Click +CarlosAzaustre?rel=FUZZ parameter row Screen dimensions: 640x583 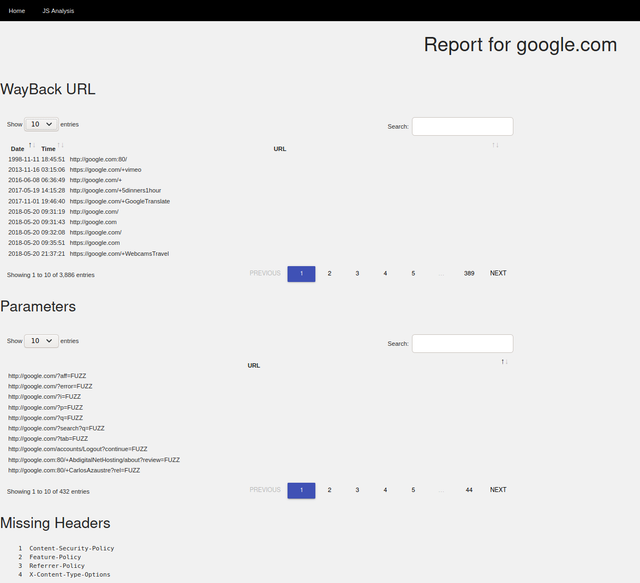74,470
